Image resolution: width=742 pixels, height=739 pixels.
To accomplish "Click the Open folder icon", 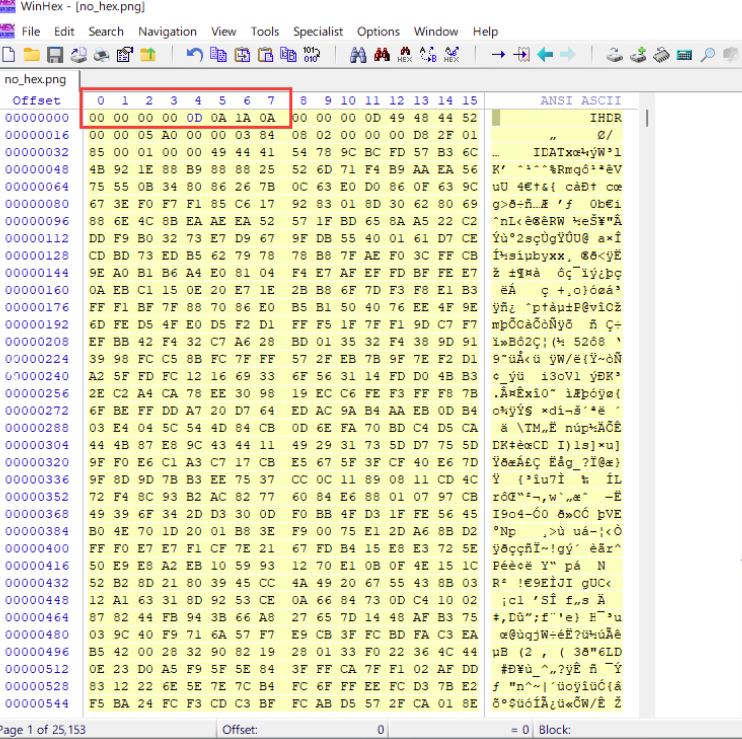I will click(32, 55).
